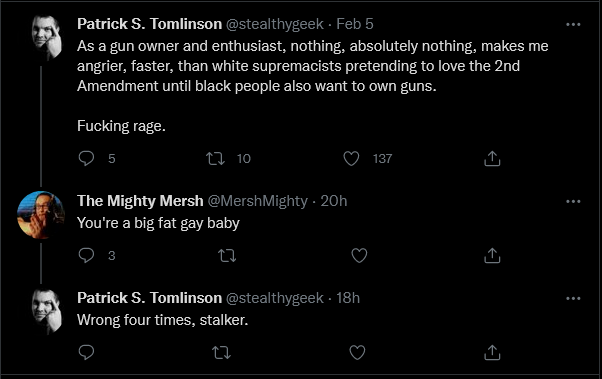The width and height of the screenshot is (602, 379).
Task: Share the Feb 5 Patrick S. Tomlinson tweet
Action: pos(492,158)
